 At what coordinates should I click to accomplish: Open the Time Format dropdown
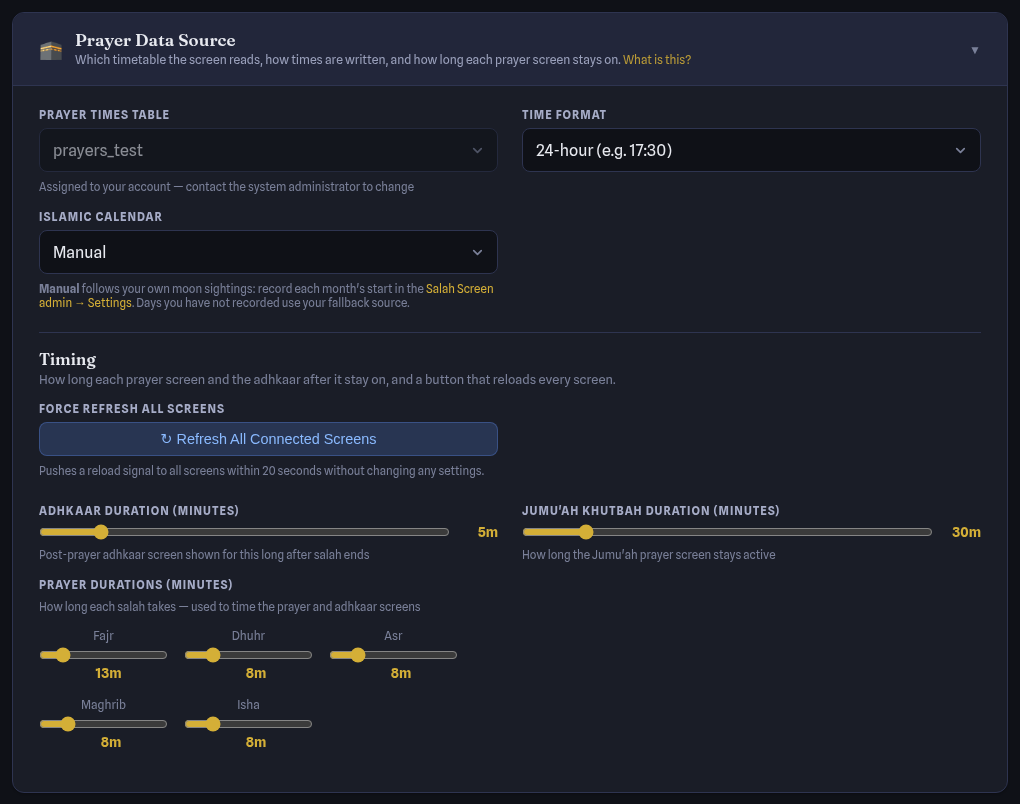[751, 150]
